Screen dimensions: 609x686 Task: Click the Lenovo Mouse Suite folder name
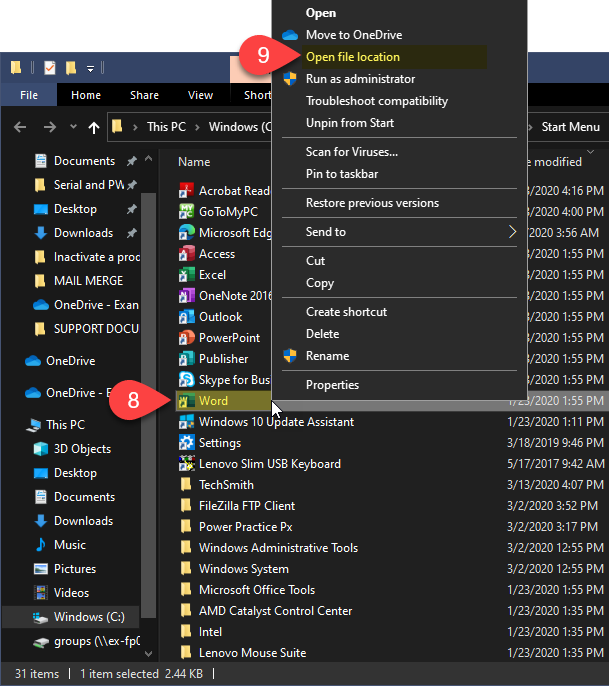pyautogui.click(x=252, y=653)
